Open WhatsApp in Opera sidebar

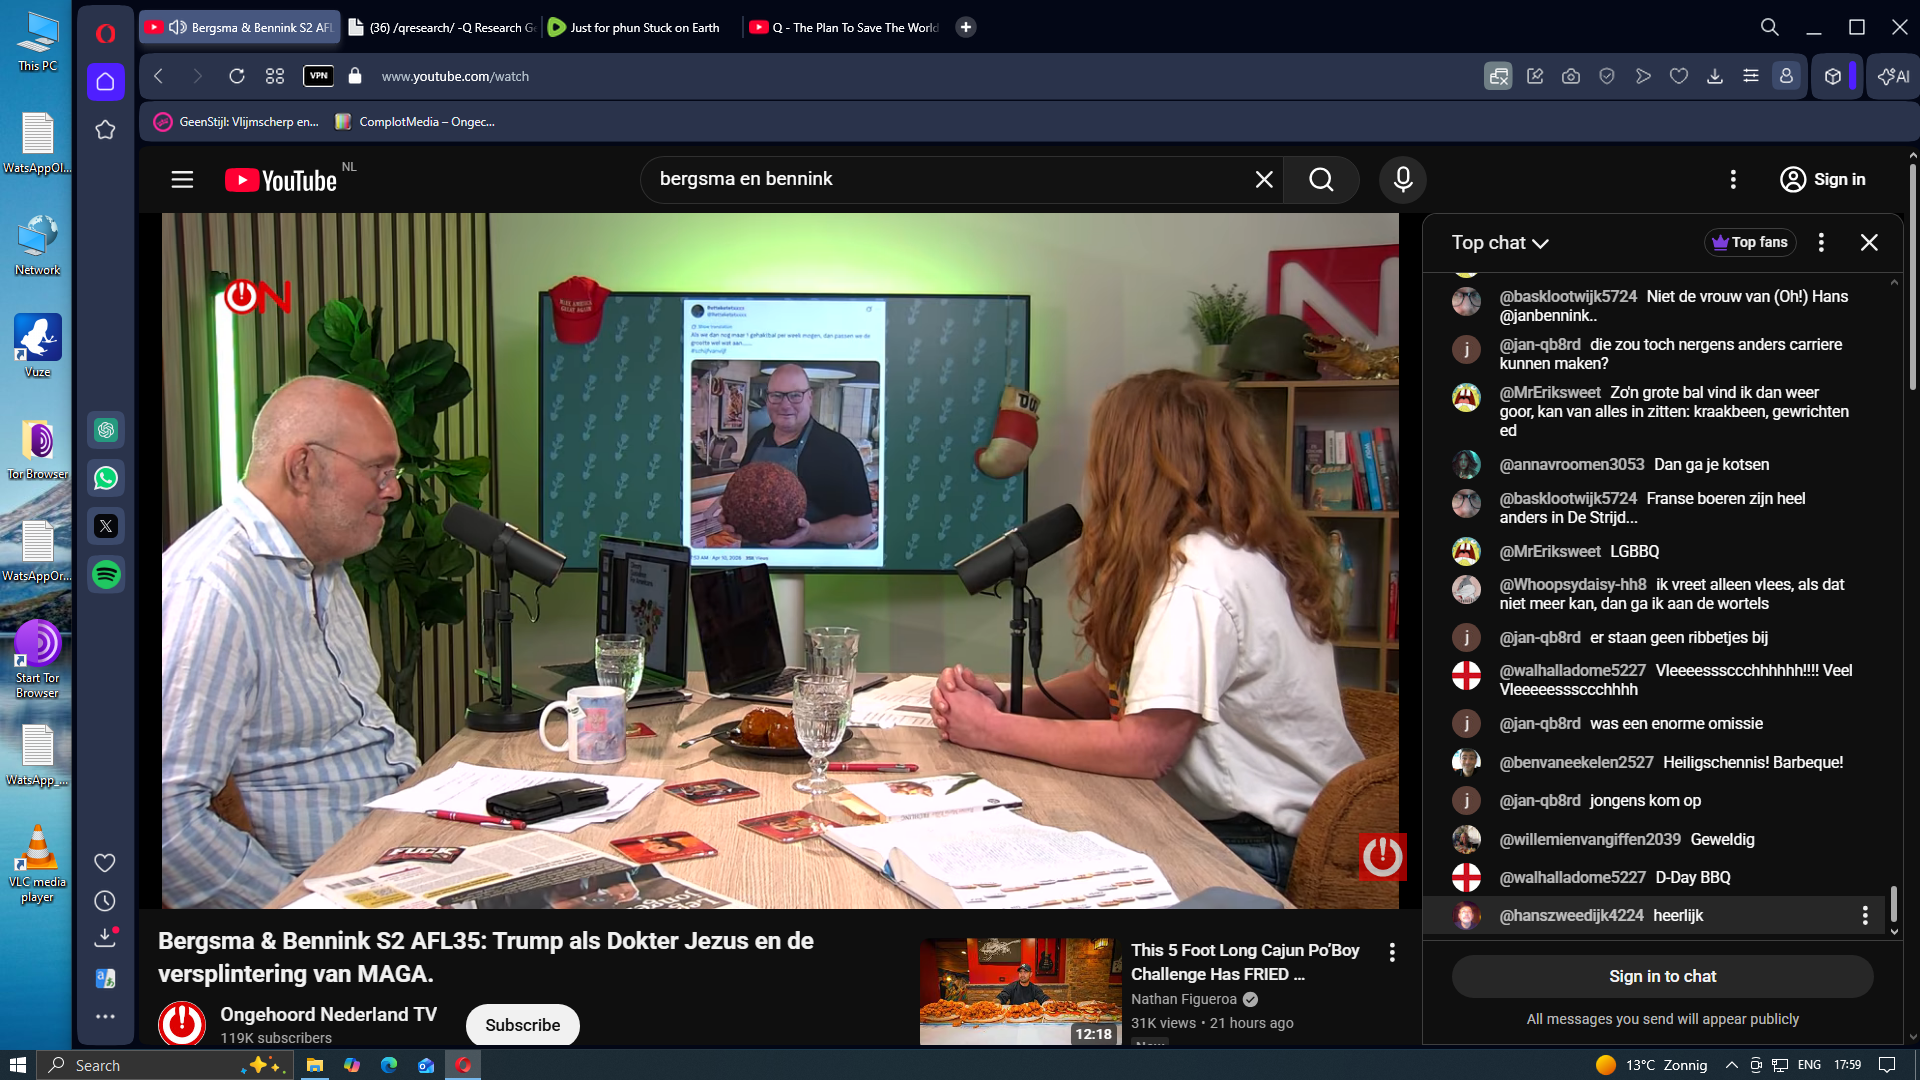(106, 478)
